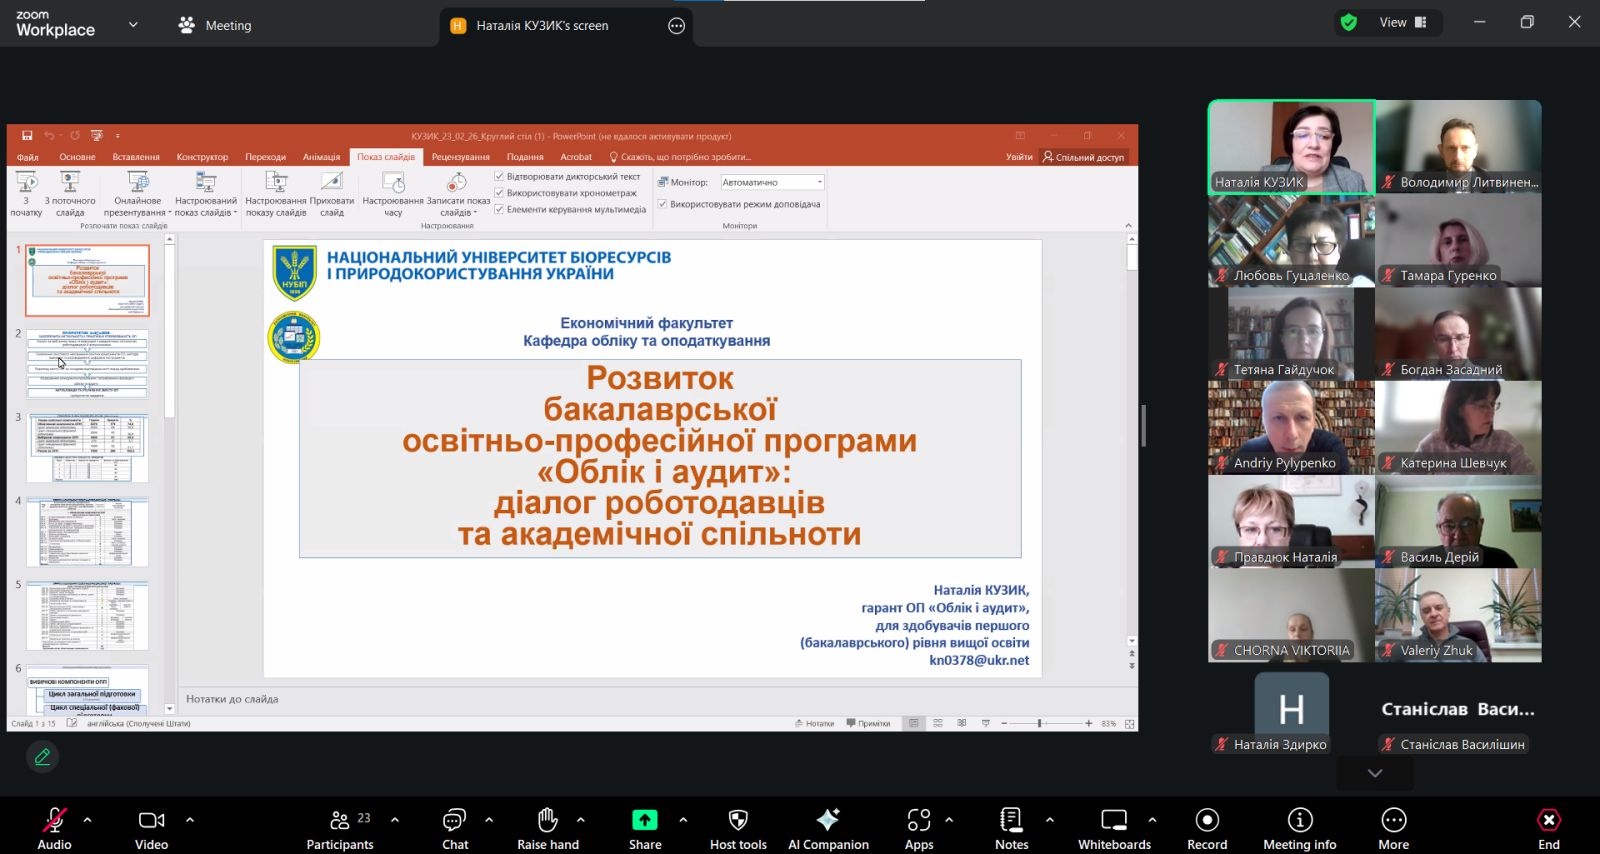Image resolution: width=1600 pixels, height=854 pixels.
Task: Open the annotation pencil tool
Action: [x=42, y=757]
